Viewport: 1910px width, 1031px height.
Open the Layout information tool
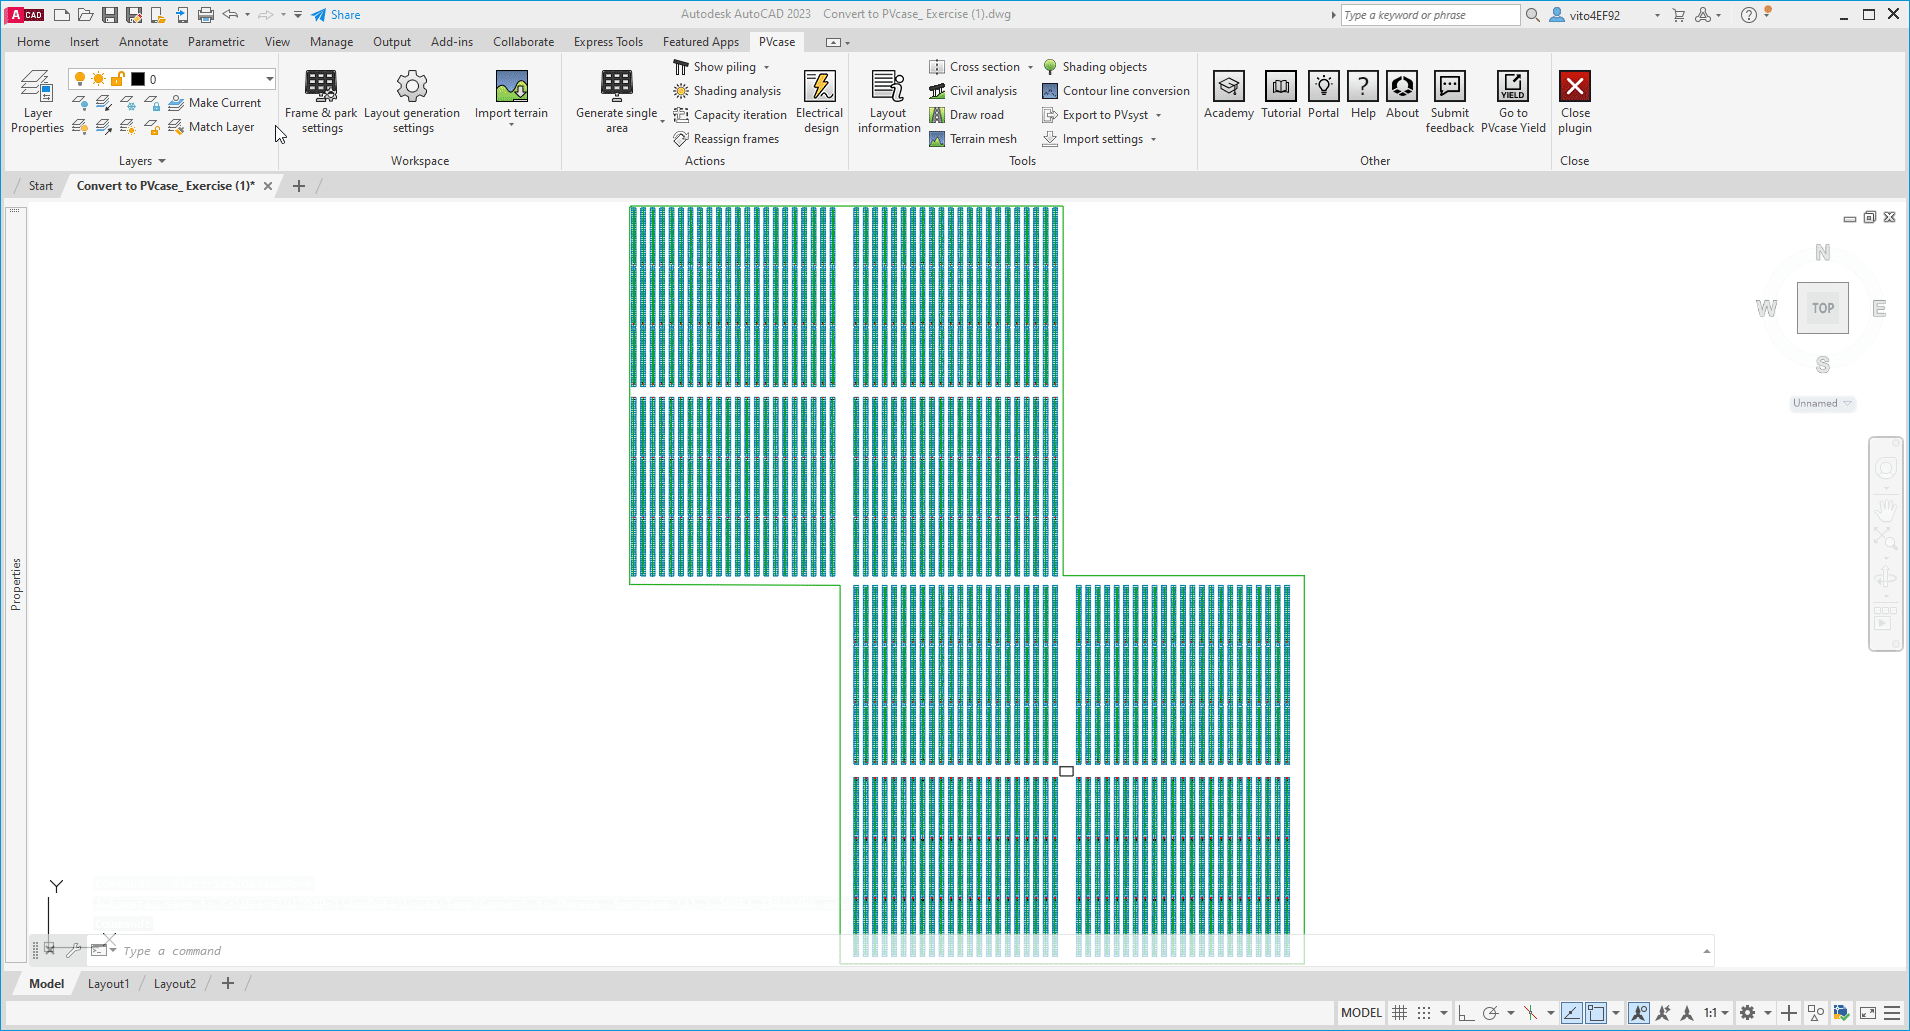coord(888,100)
